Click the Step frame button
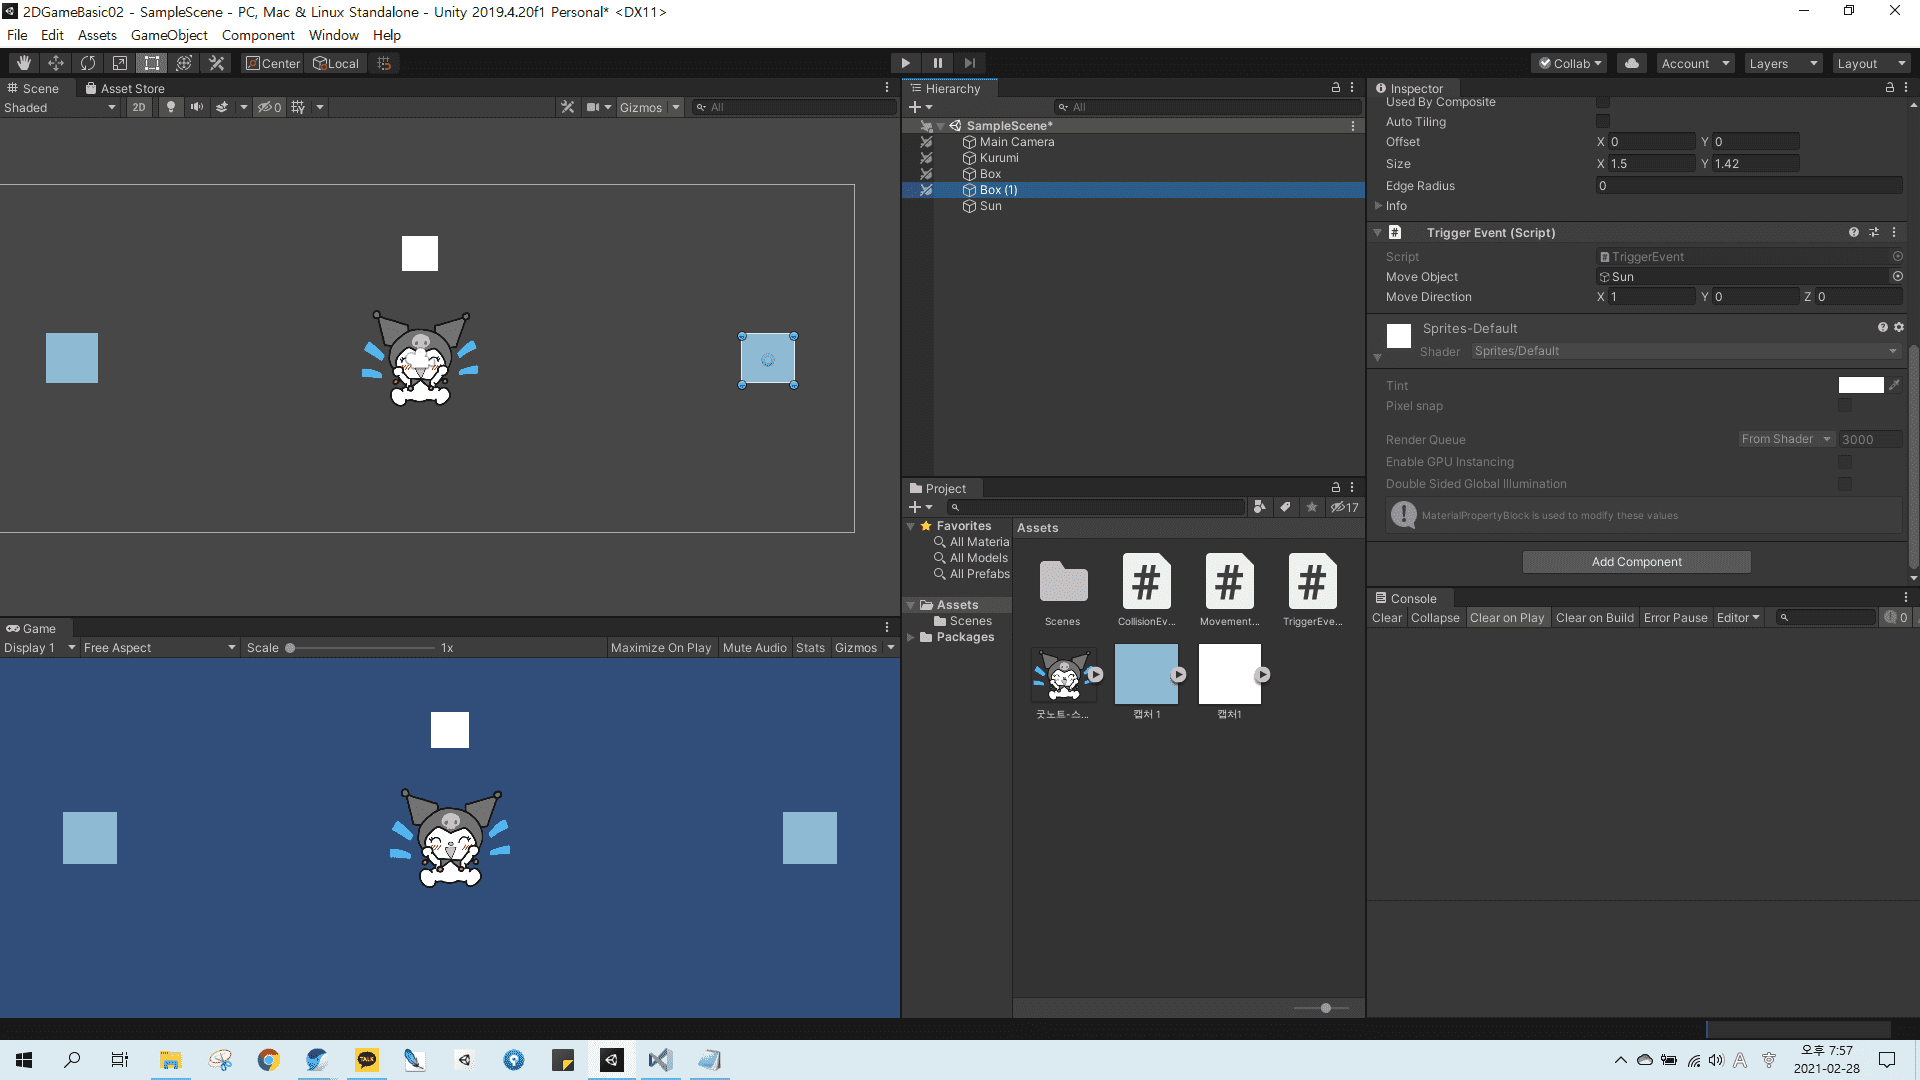Screen dimensions: 1920x1080 pyautogui.click(x=970, y=63)
